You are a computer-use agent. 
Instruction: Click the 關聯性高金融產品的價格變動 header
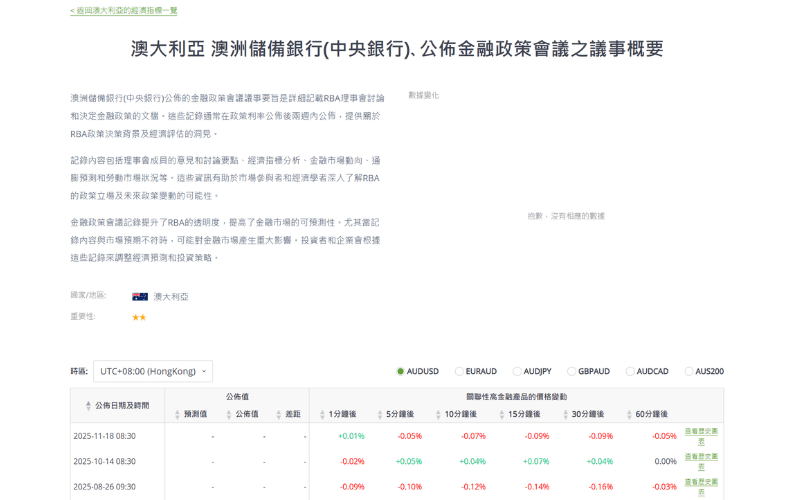516,396
